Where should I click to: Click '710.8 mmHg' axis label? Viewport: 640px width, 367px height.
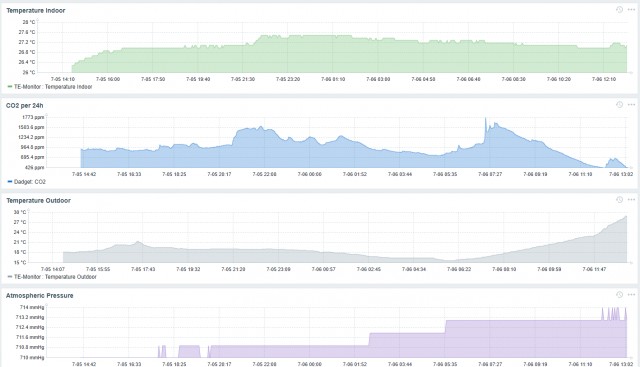[x=30, y=347]
